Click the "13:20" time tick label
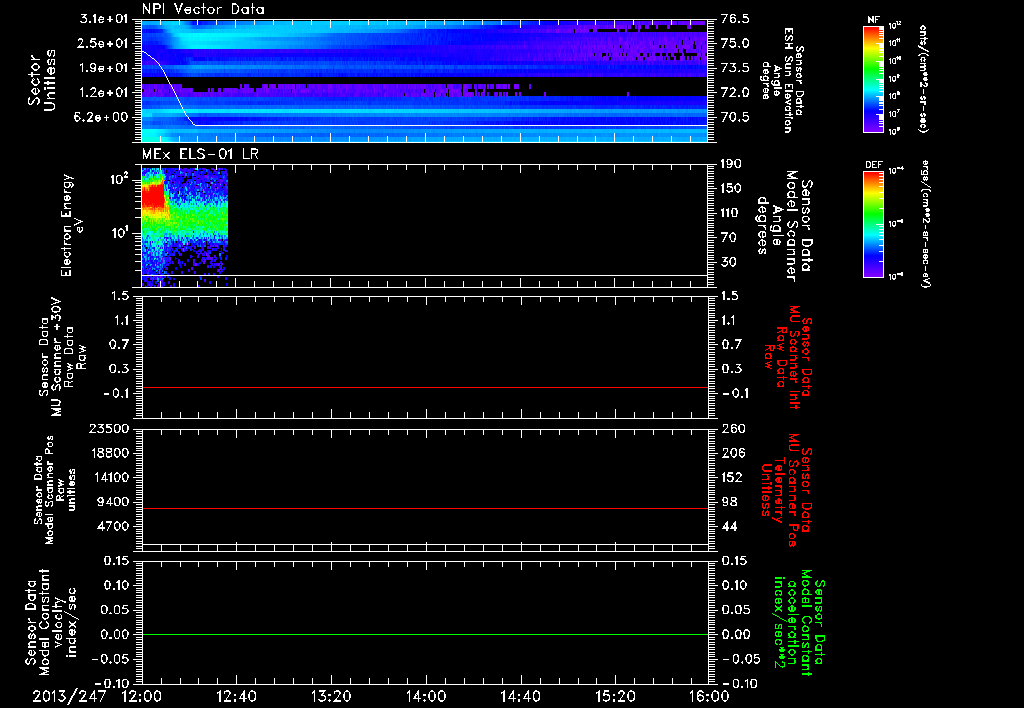 coord(331,696)
